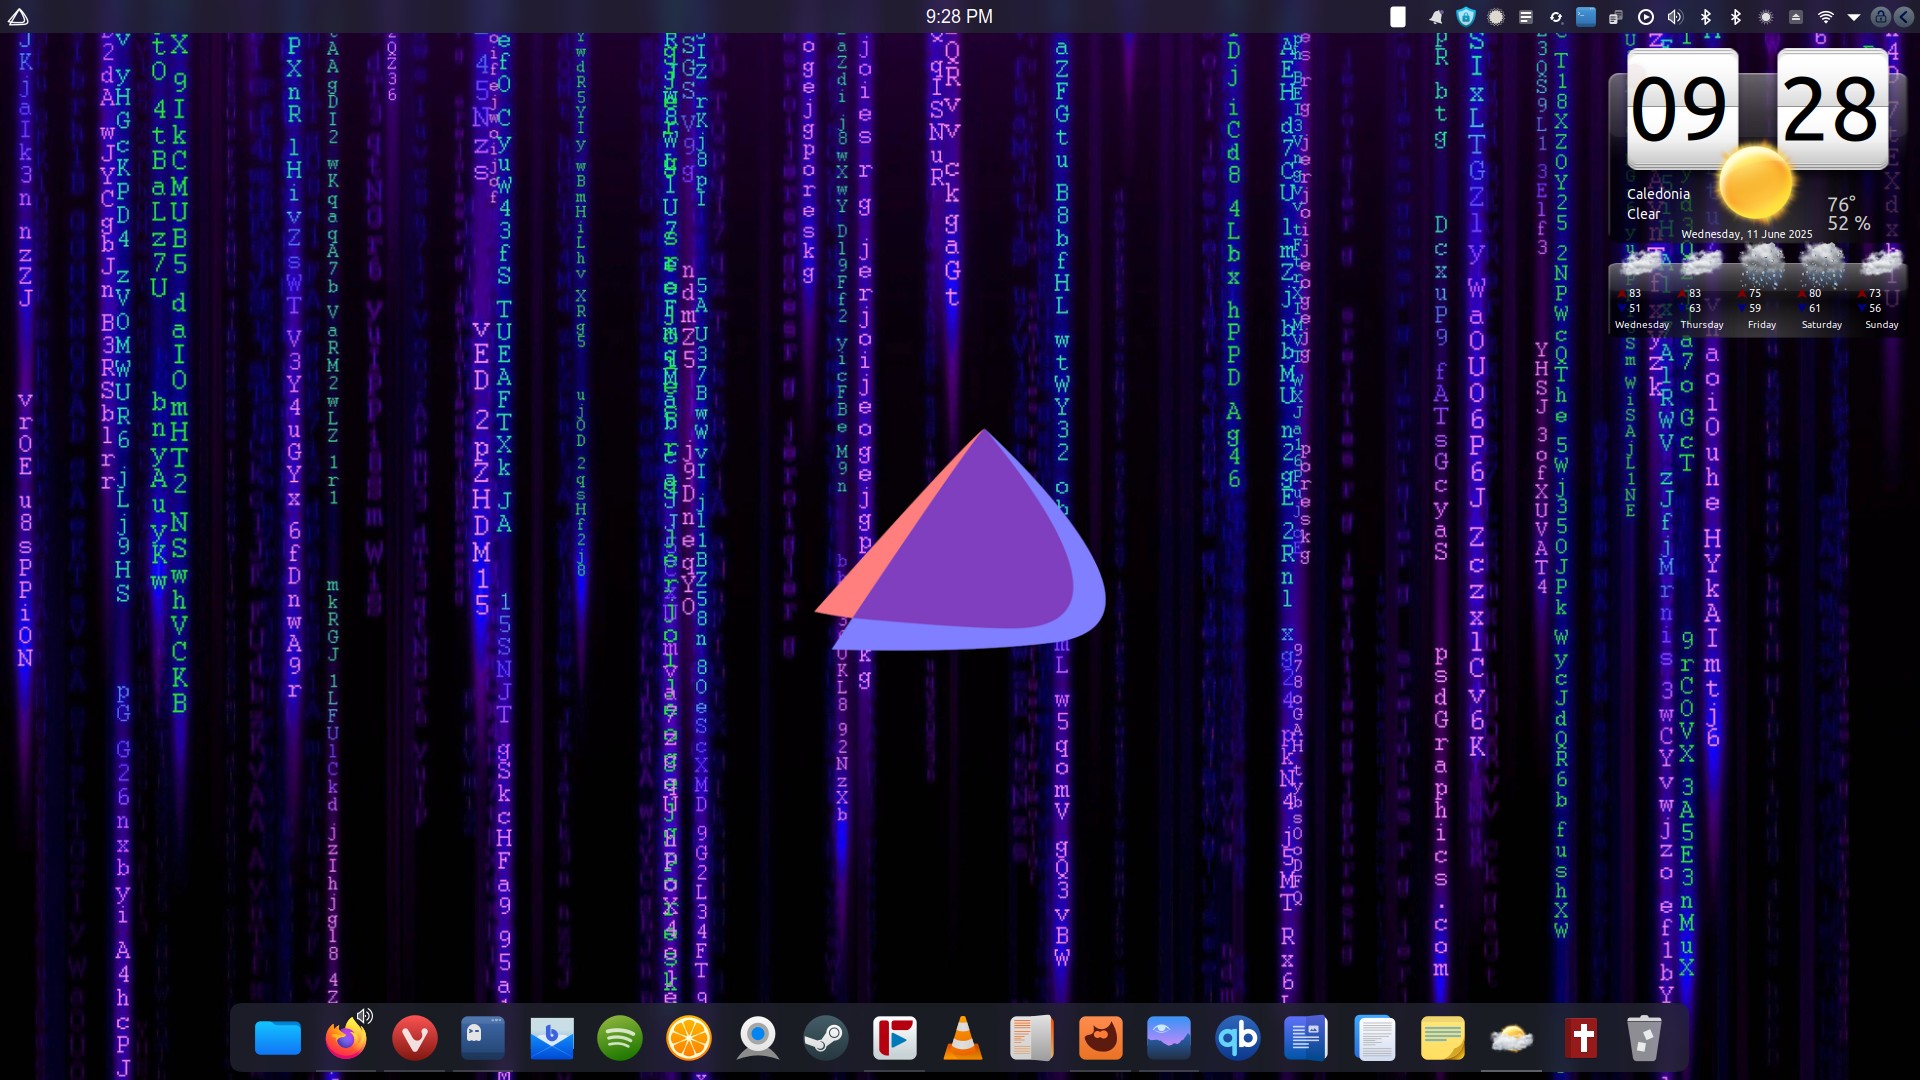The height and width of the screenshot is (1080, 1920).
Task: Open the orange cat-face app in dock
Action: click(1100, 1038)
